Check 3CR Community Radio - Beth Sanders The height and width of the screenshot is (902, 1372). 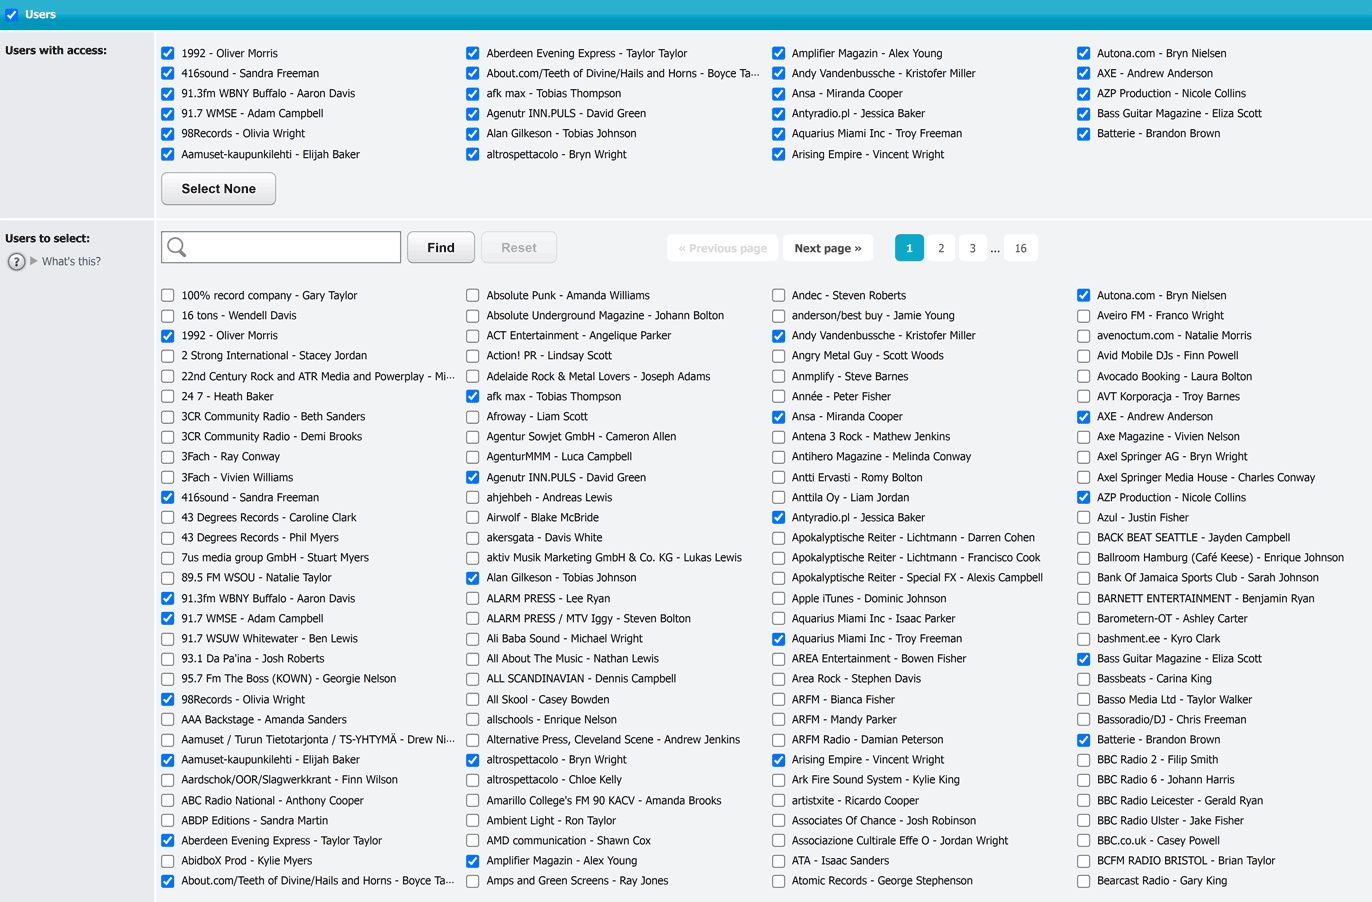point(168,417)
